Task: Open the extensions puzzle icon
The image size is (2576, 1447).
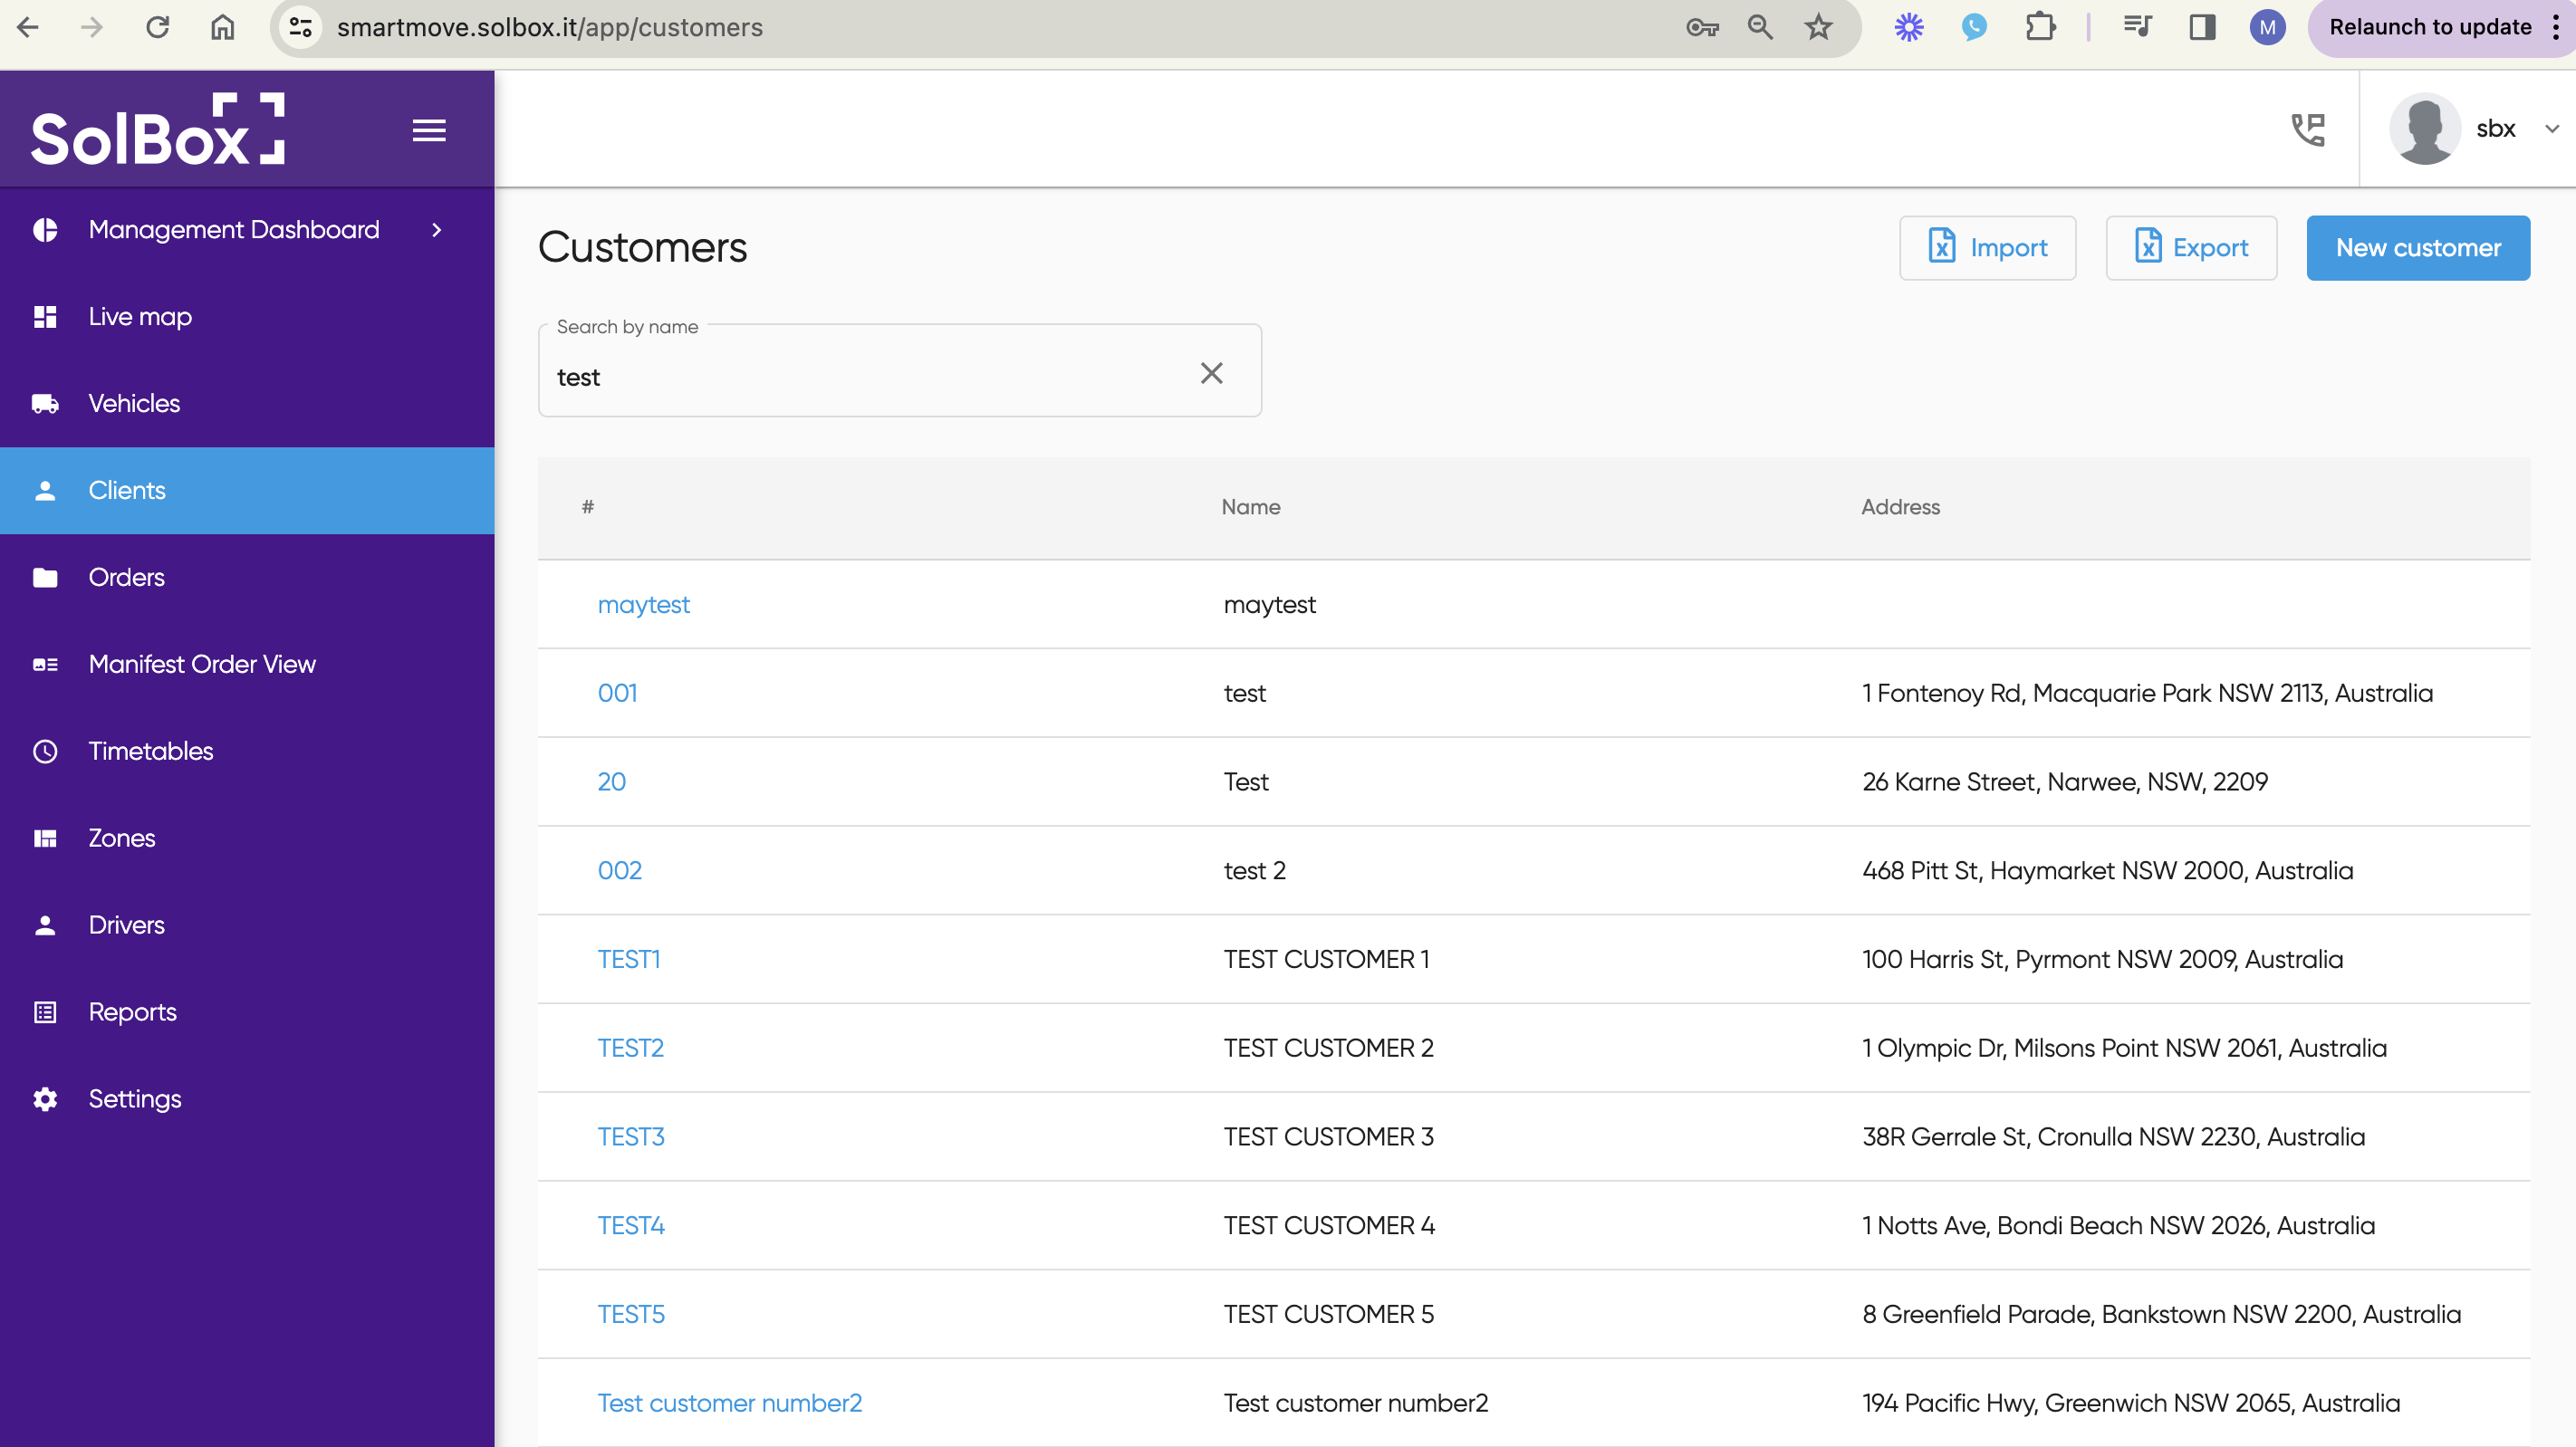Action: tap(2040, 27)
